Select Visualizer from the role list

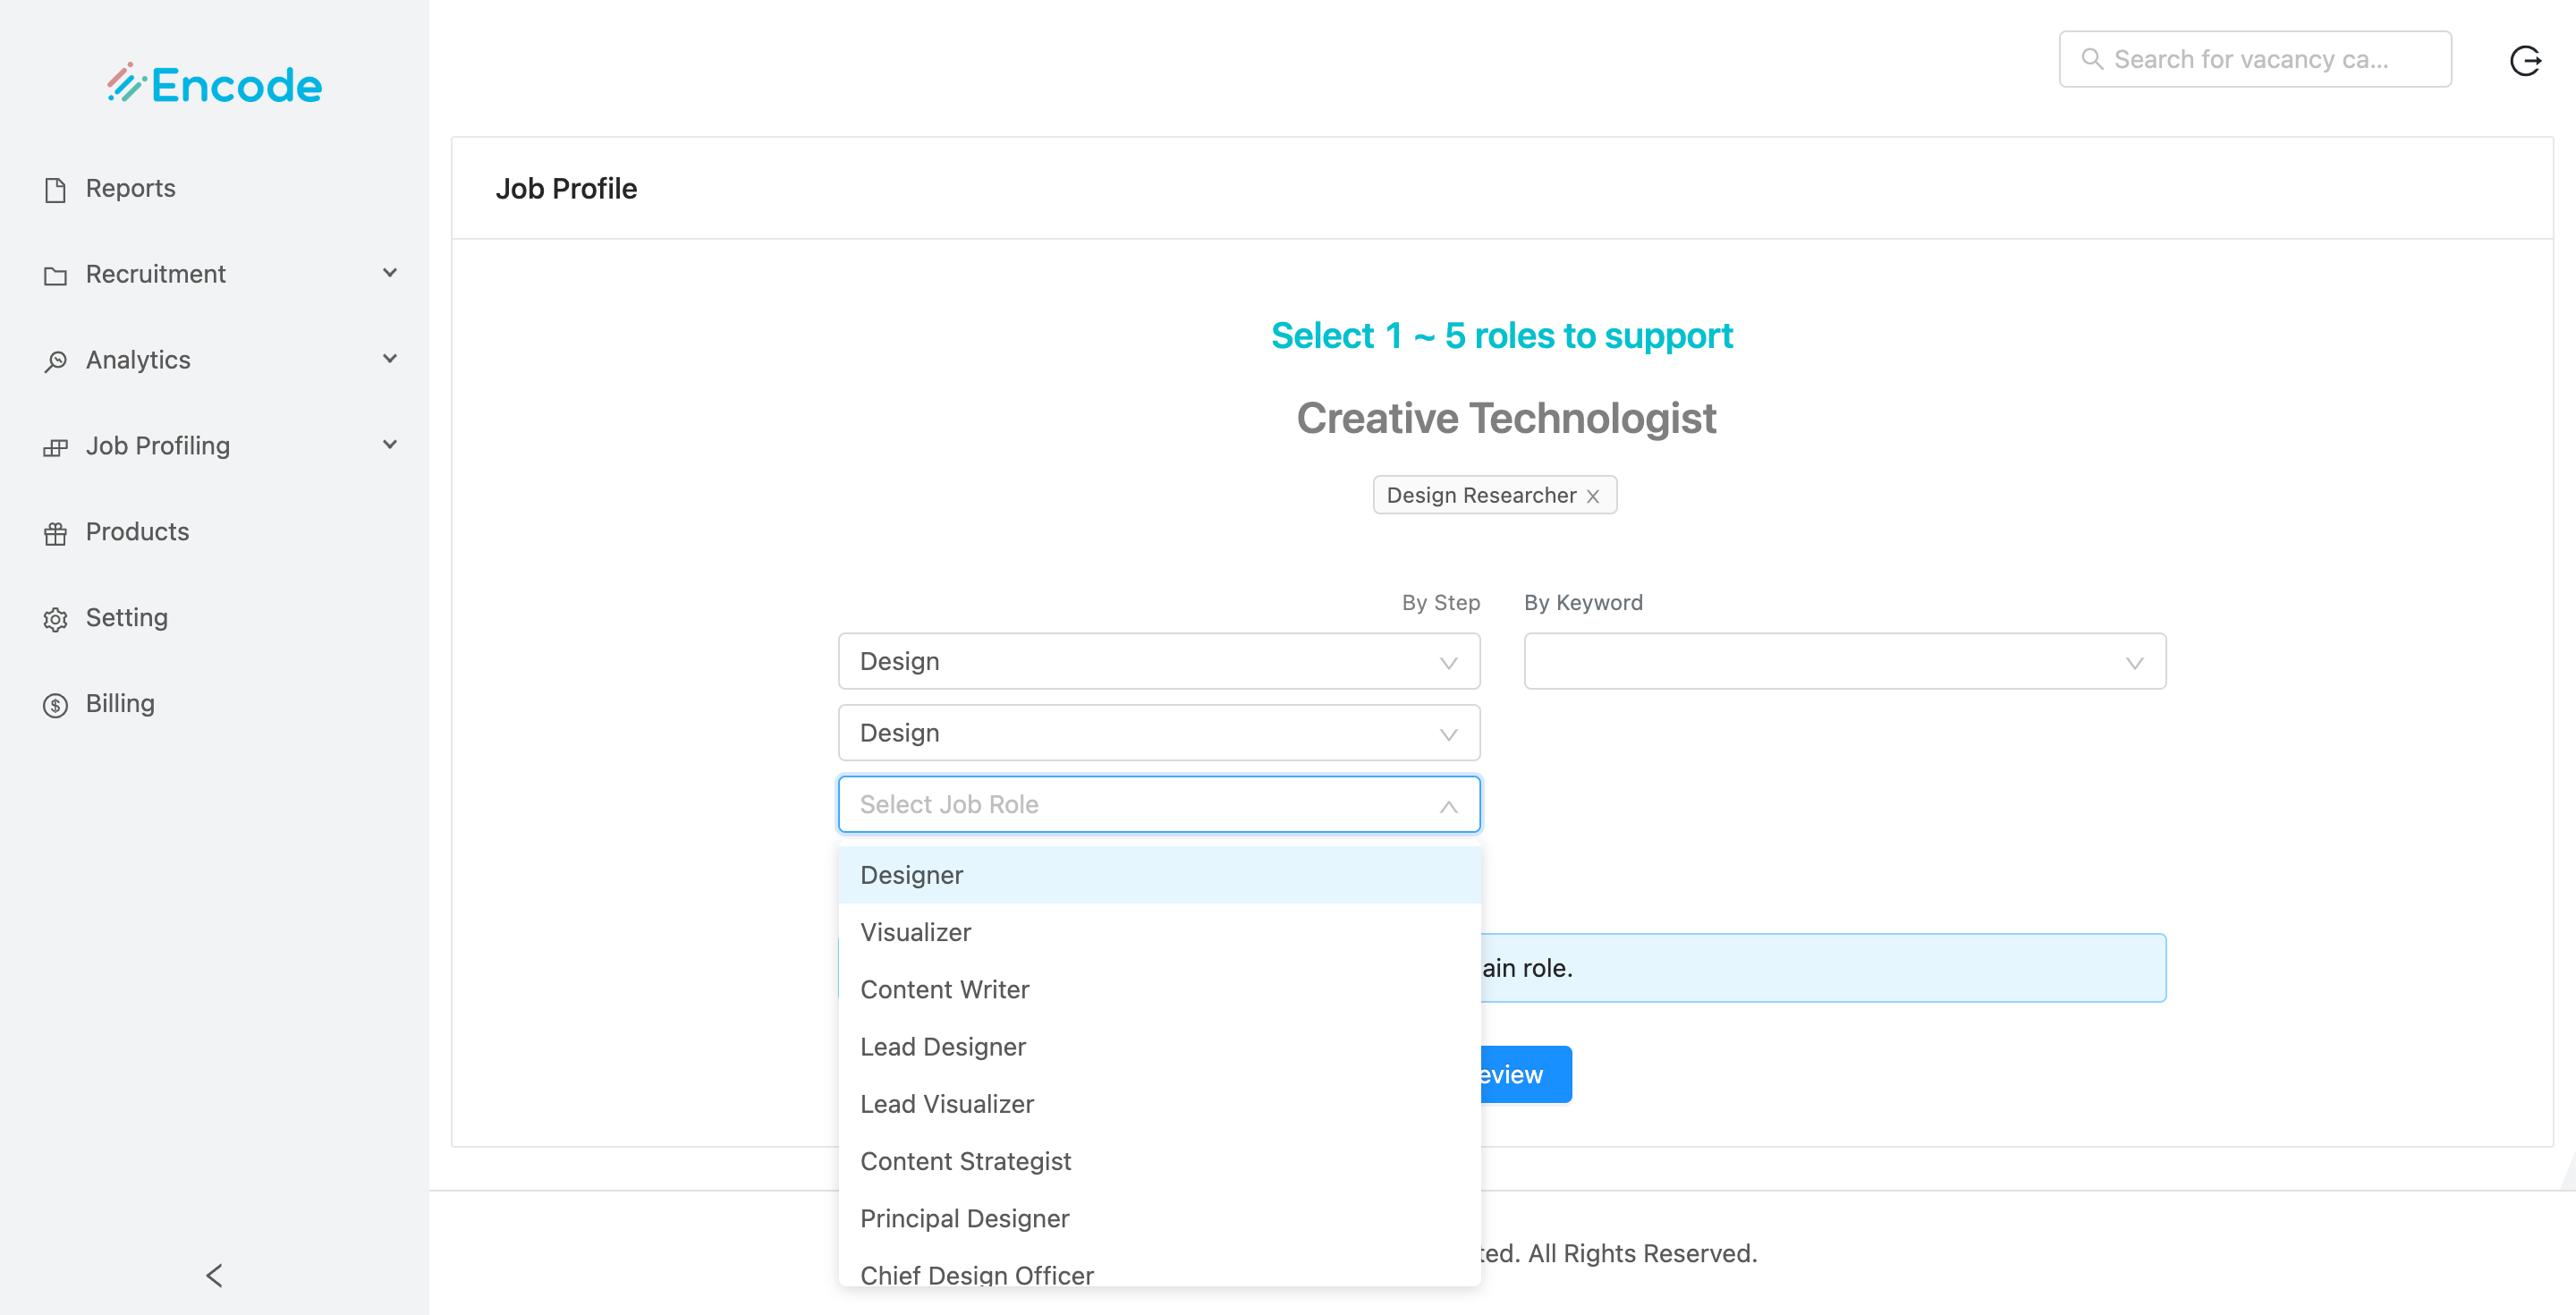pos(915,932)
